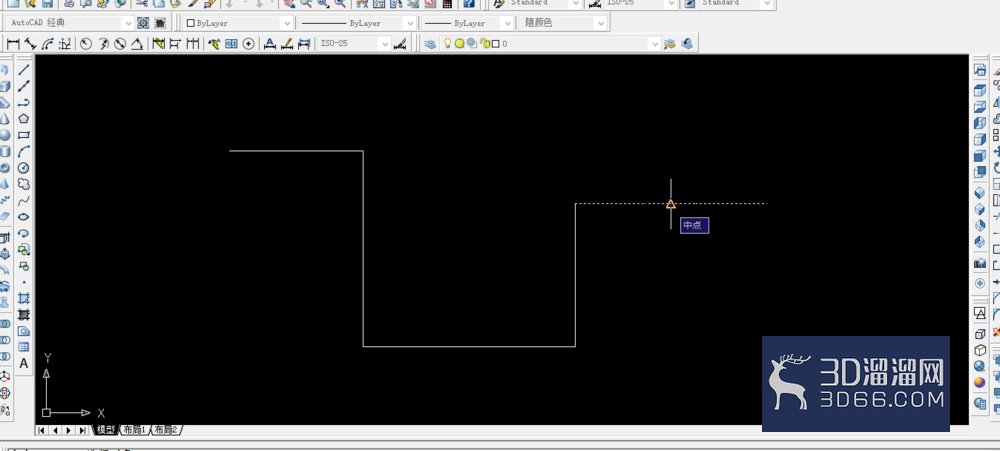
Task: Select the Hatch tool
Action: [x=24, y=298]
